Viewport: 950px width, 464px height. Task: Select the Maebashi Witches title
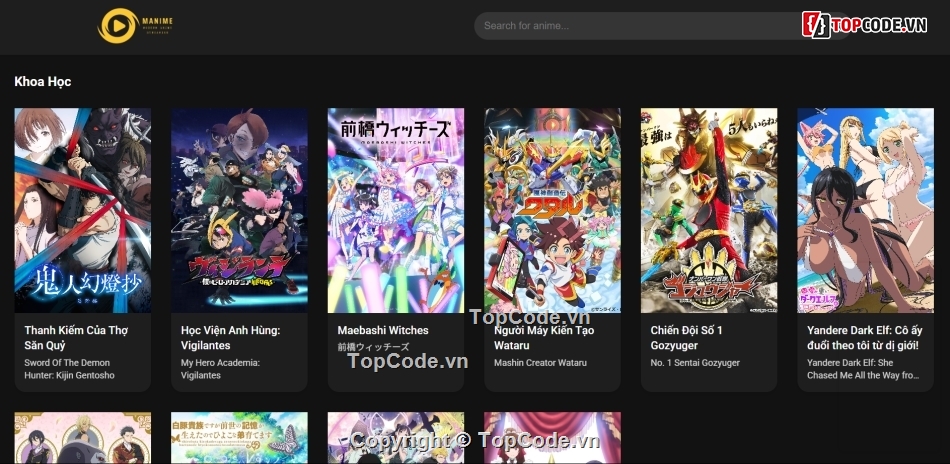click(x=383, y=330)
